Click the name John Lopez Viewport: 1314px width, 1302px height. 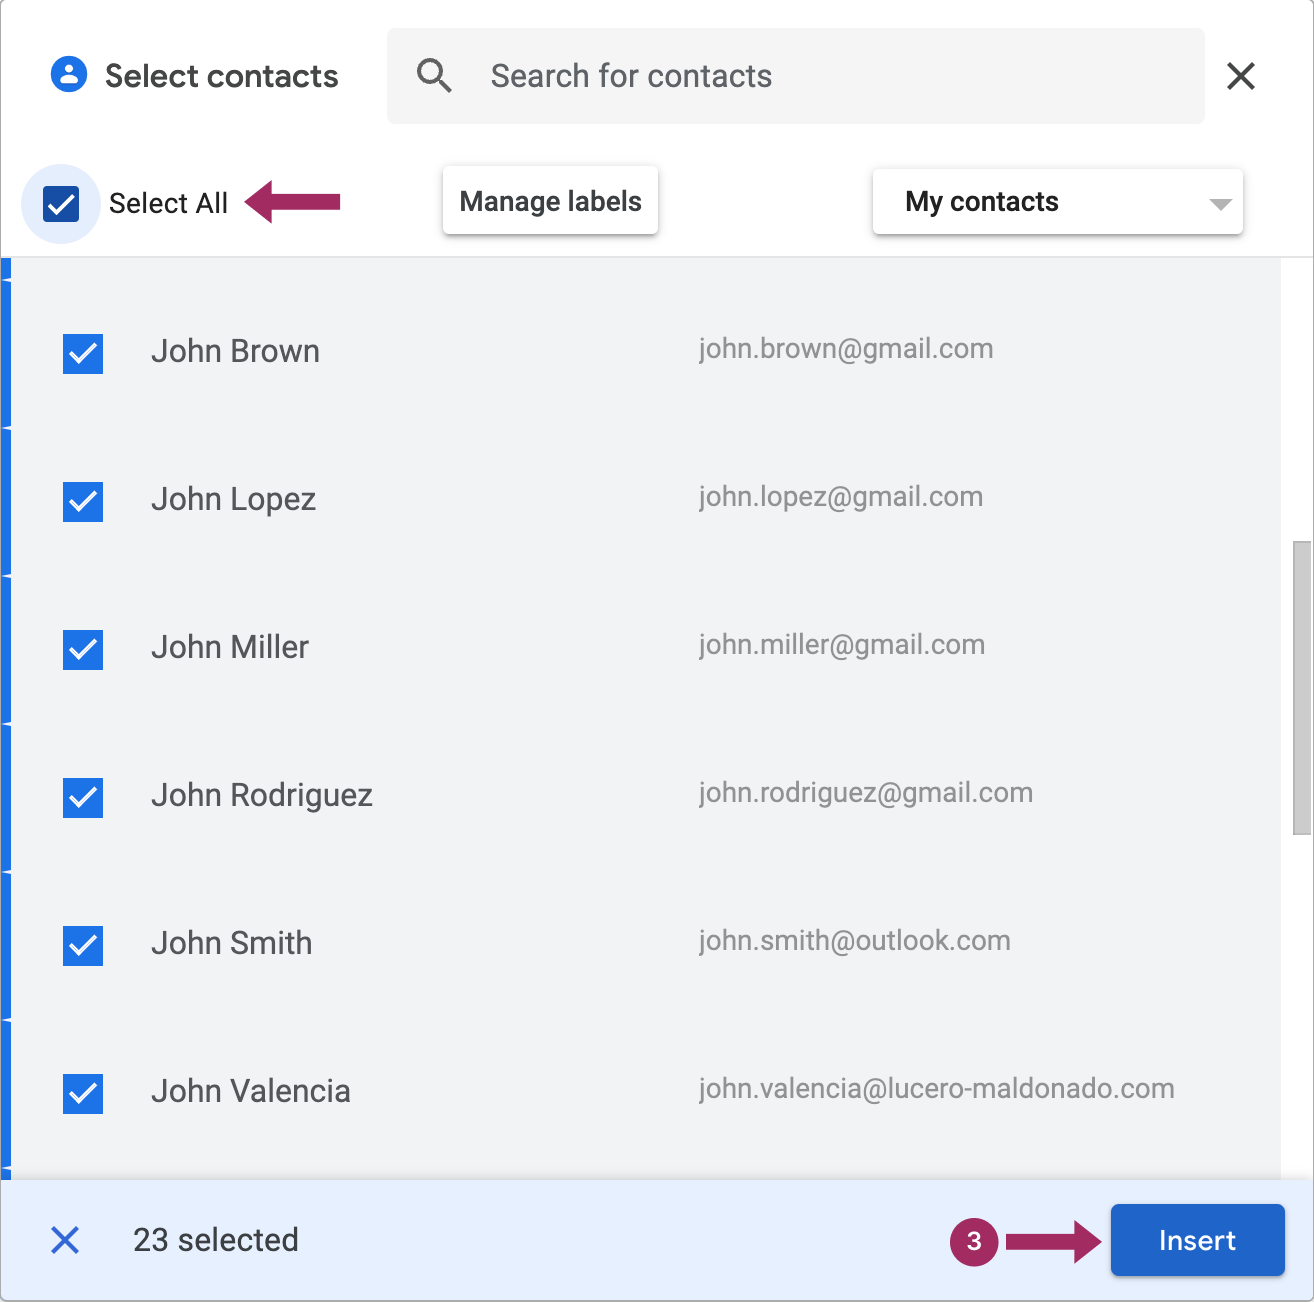pos(234,499)
